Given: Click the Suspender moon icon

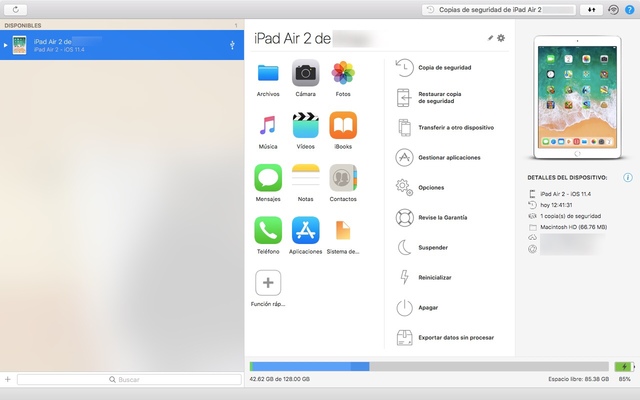Looking at the screenshot, I should [404, 248].
